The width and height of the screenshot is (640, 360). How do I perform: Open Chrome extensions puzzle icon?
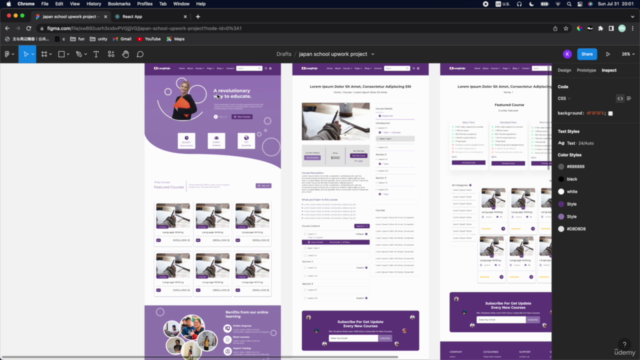tap(600, 29)
